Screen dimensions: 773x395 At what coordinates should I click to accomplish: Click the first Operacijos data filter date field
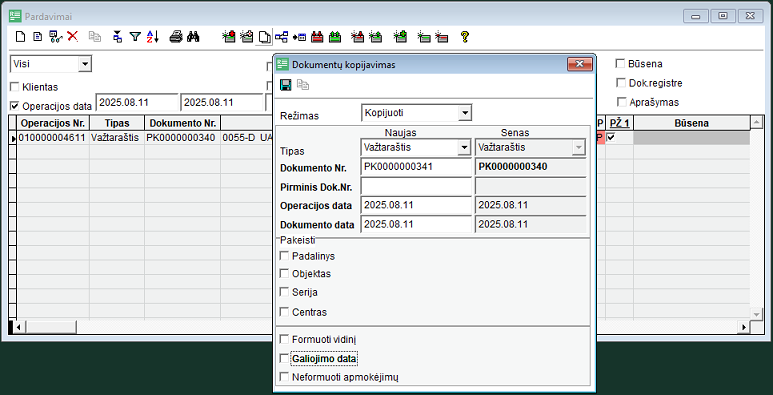pos(137,102)
